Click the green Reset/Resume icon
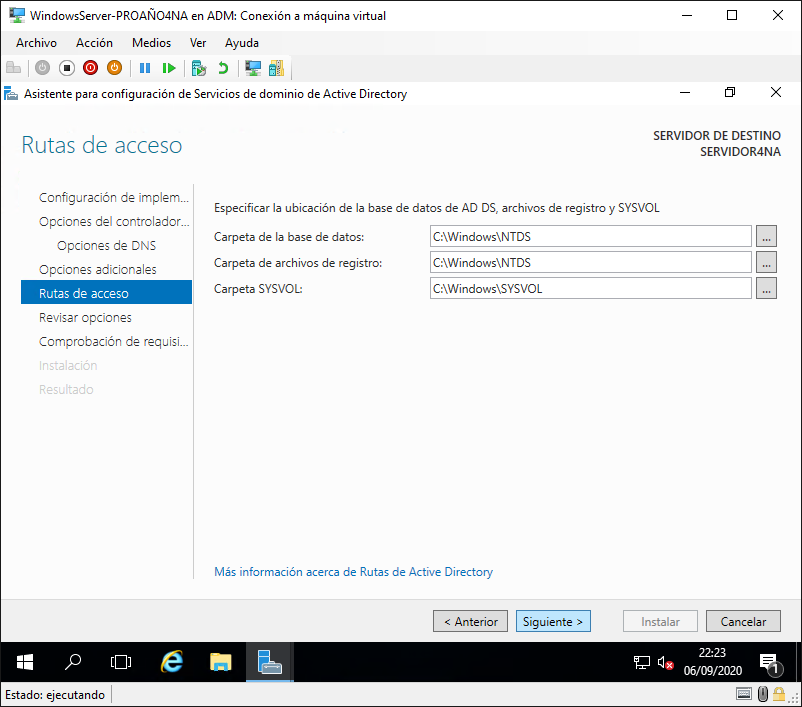This screenshot has height=707, width=802. click(169, 68)
